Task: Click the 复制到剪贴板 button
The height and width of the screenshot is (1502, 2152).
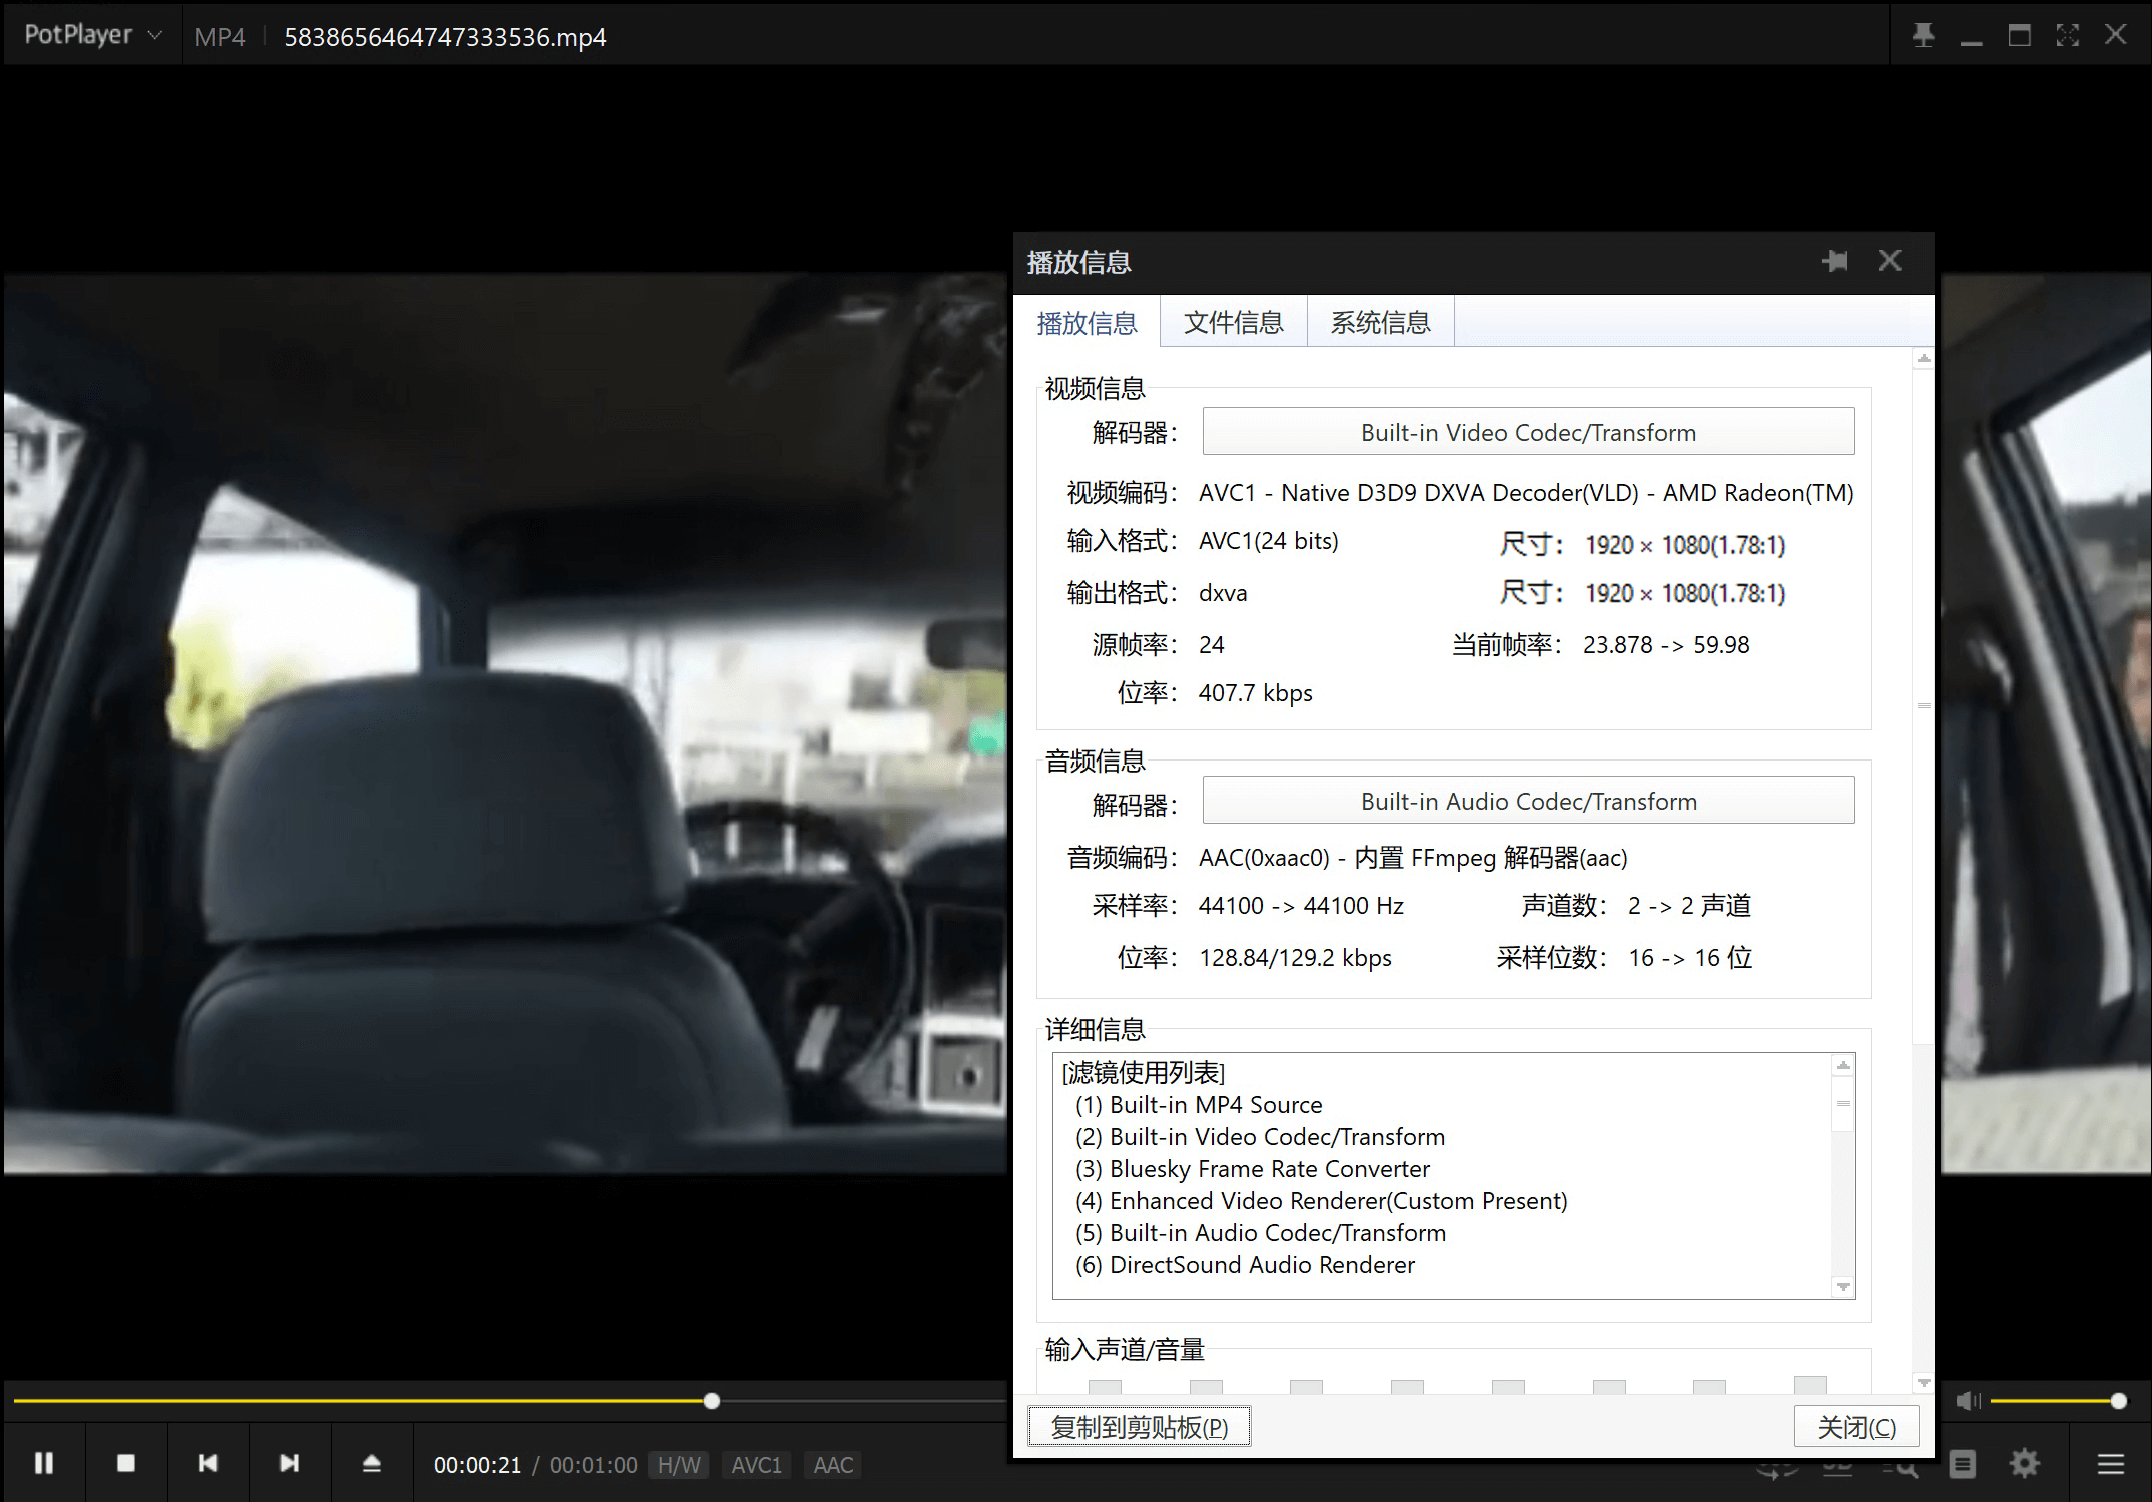Action: coord(1139,1427)
